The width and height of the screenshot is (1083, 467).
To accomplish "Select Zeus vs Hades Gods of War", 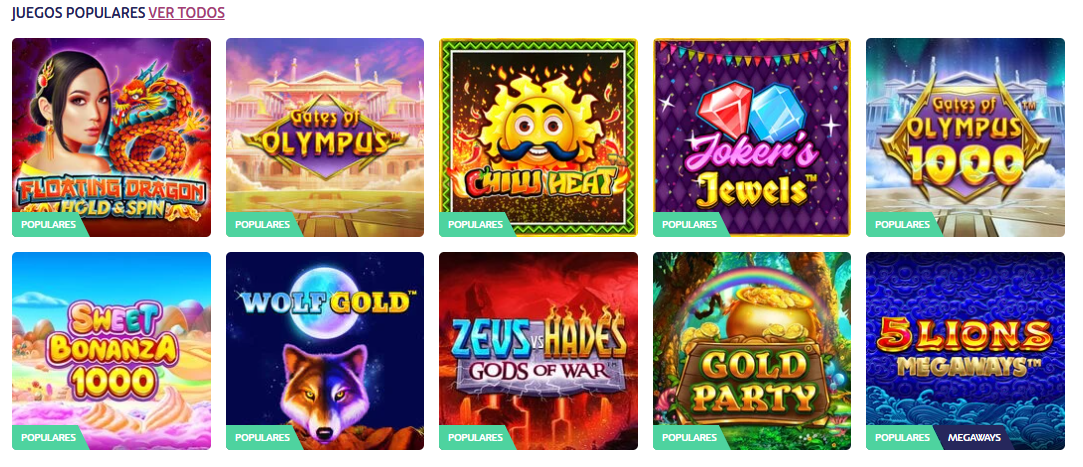I will (x=538, y=351).
